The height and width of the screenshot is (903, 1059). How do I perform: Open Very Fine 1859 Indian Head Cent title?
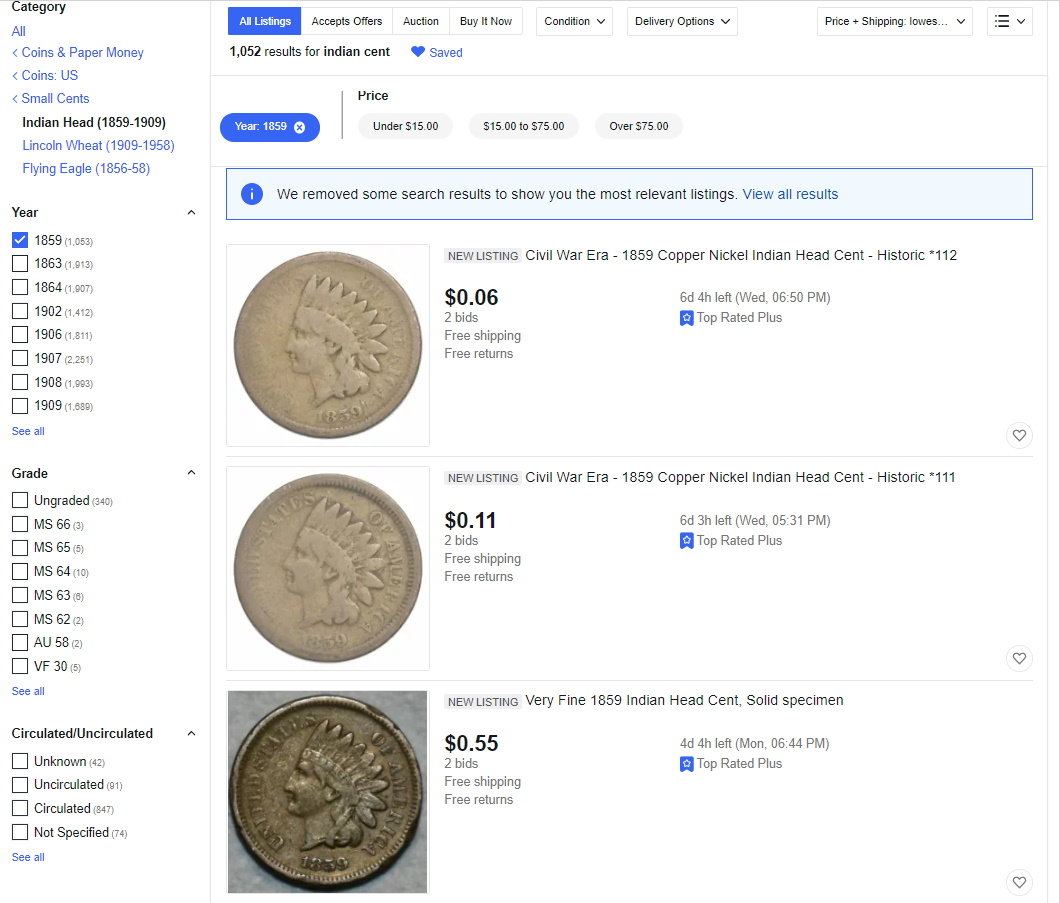pos(684,700)
